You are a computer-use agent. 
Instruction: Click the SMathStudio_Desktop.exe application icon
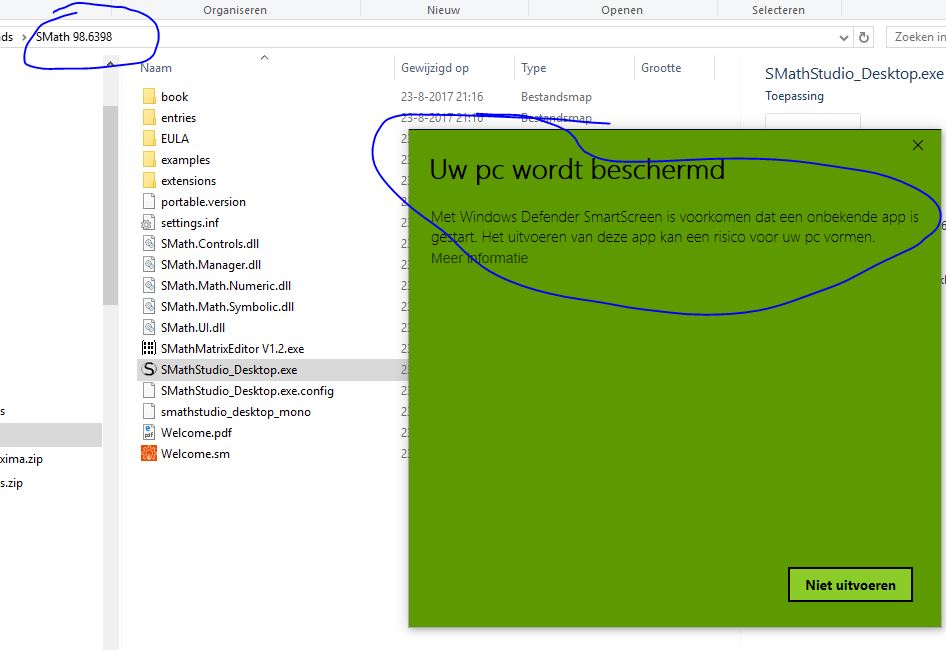click(x=149, y=370)
